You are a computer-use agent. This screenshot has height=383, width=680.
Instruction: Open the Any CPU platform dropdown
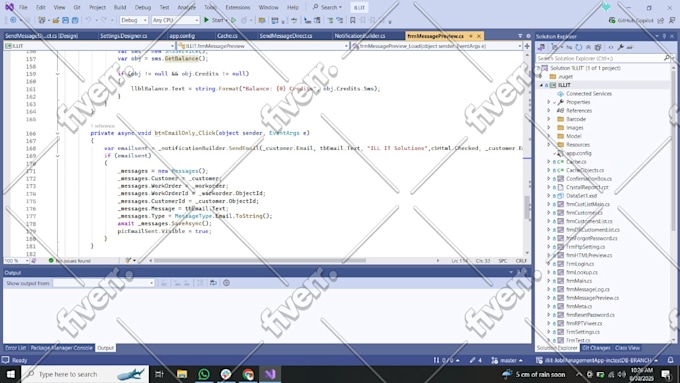click(175, 20)
